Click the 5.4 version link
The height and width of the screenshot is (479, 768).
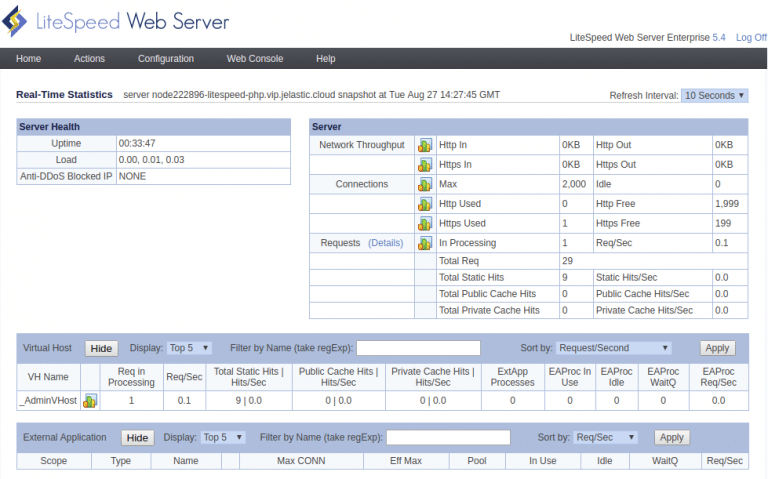tap(719, 38)
